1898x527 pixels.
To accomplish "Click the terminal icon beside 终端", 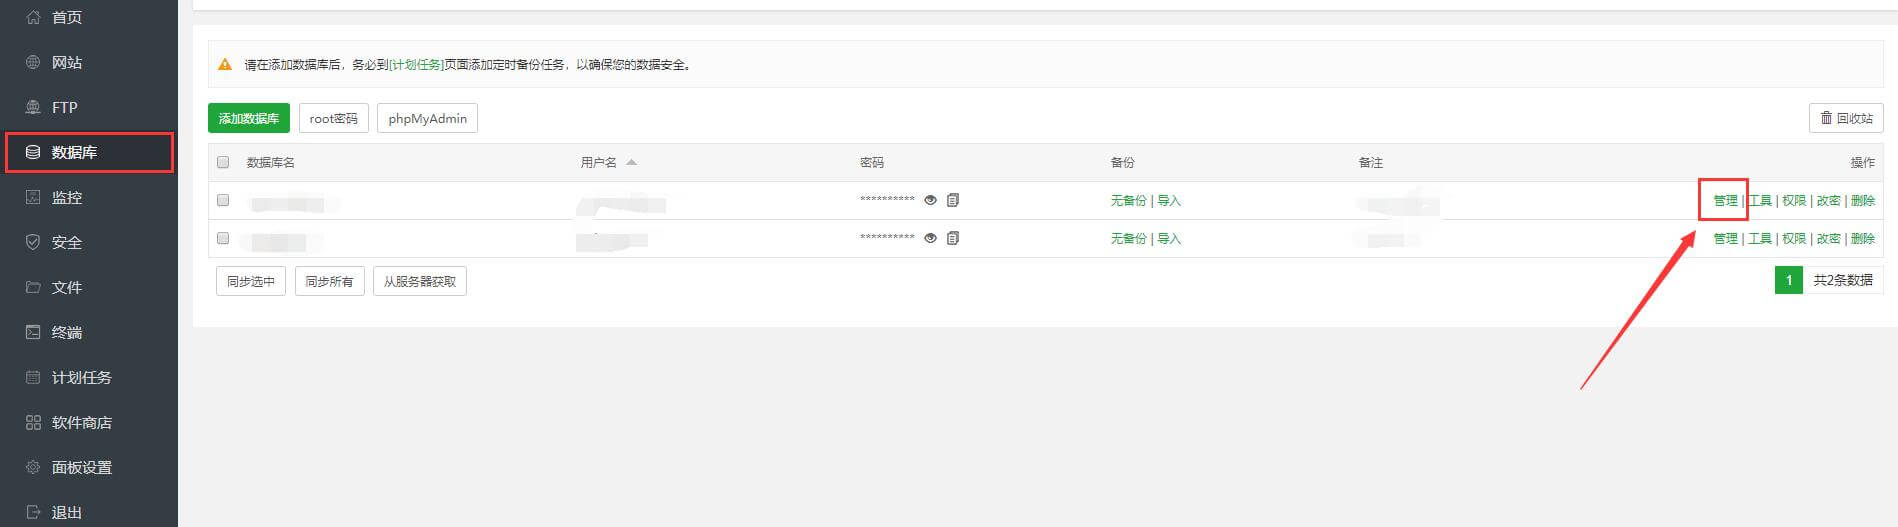I will coord(33,332).
